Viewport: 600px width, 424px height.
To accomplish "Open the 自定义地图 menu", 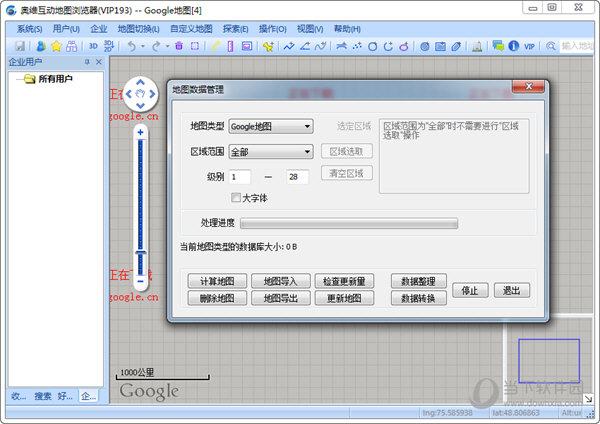I will coord(191,29).
